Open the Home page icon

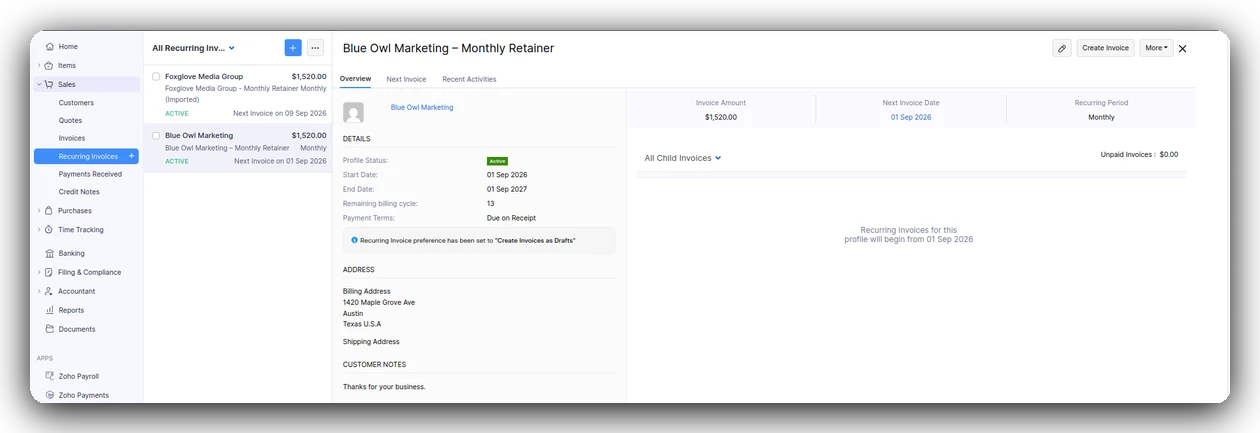click(x=49, y=47)
